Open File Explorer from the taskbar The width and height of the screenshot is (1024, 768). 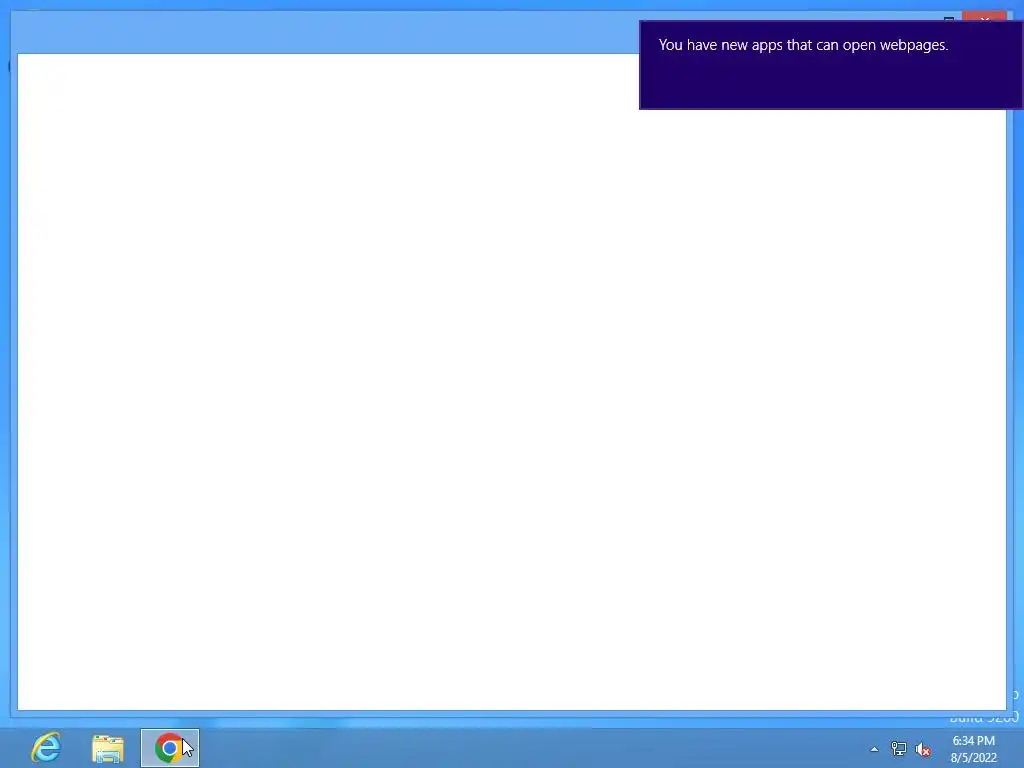coord(108,748)
